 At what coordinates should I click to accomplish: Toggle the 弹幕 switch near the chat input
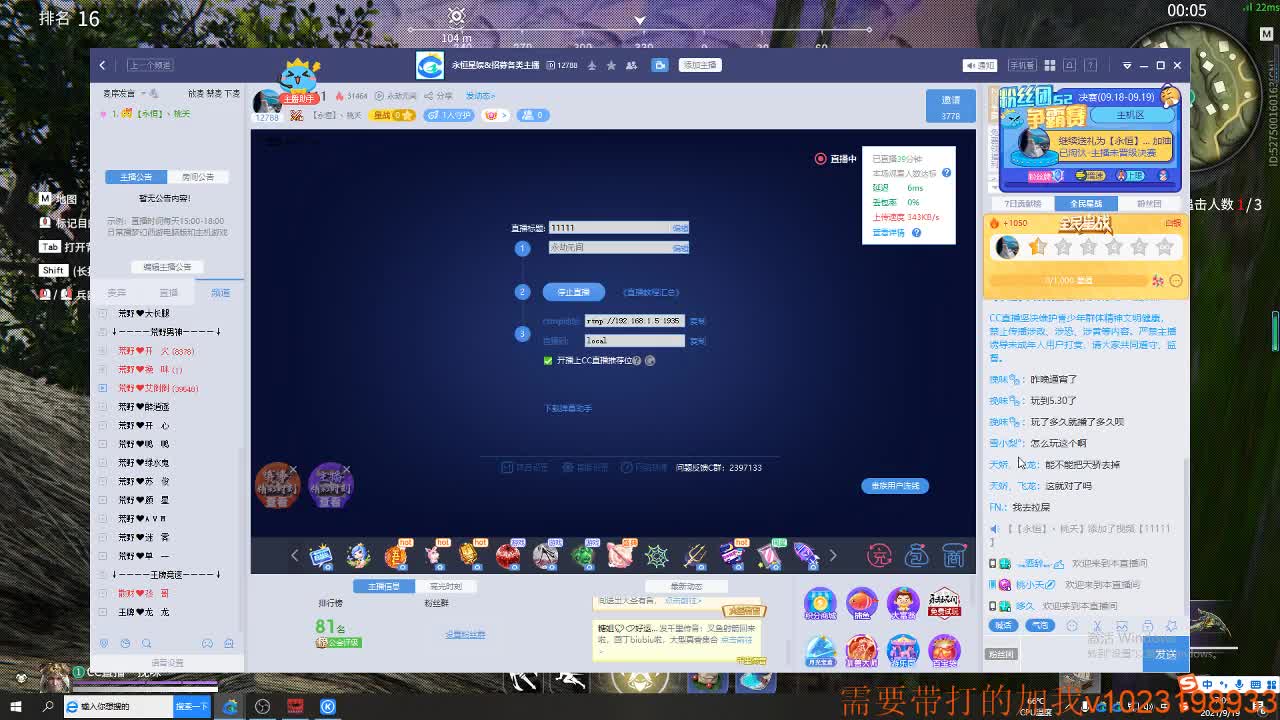click(x=1003, y=625)
